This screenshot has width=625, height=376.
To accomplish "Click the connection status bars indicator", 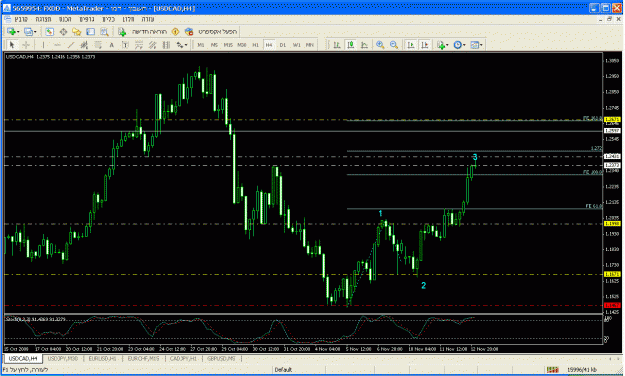I will tap(552, 370).
